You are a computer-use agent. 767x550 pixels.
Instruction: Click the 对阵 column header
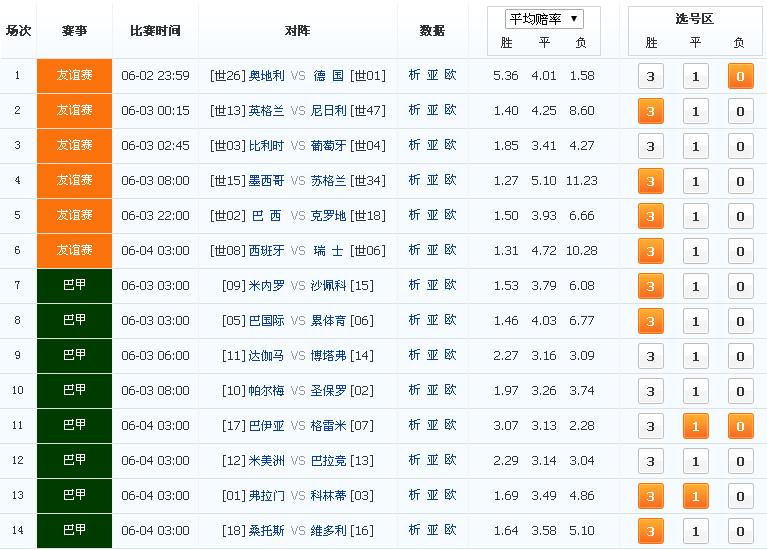click(297, 31)
